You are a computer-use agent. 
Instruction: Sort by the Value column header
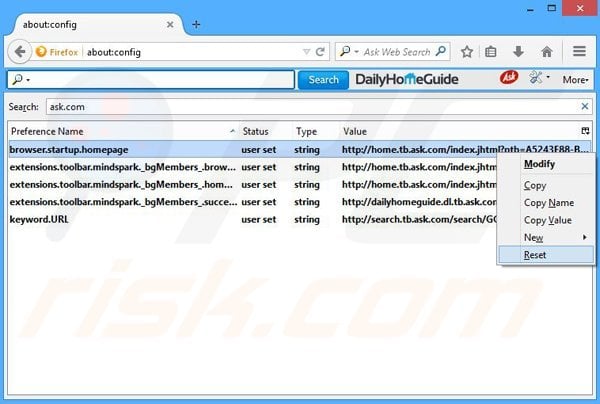click(459, 132)
